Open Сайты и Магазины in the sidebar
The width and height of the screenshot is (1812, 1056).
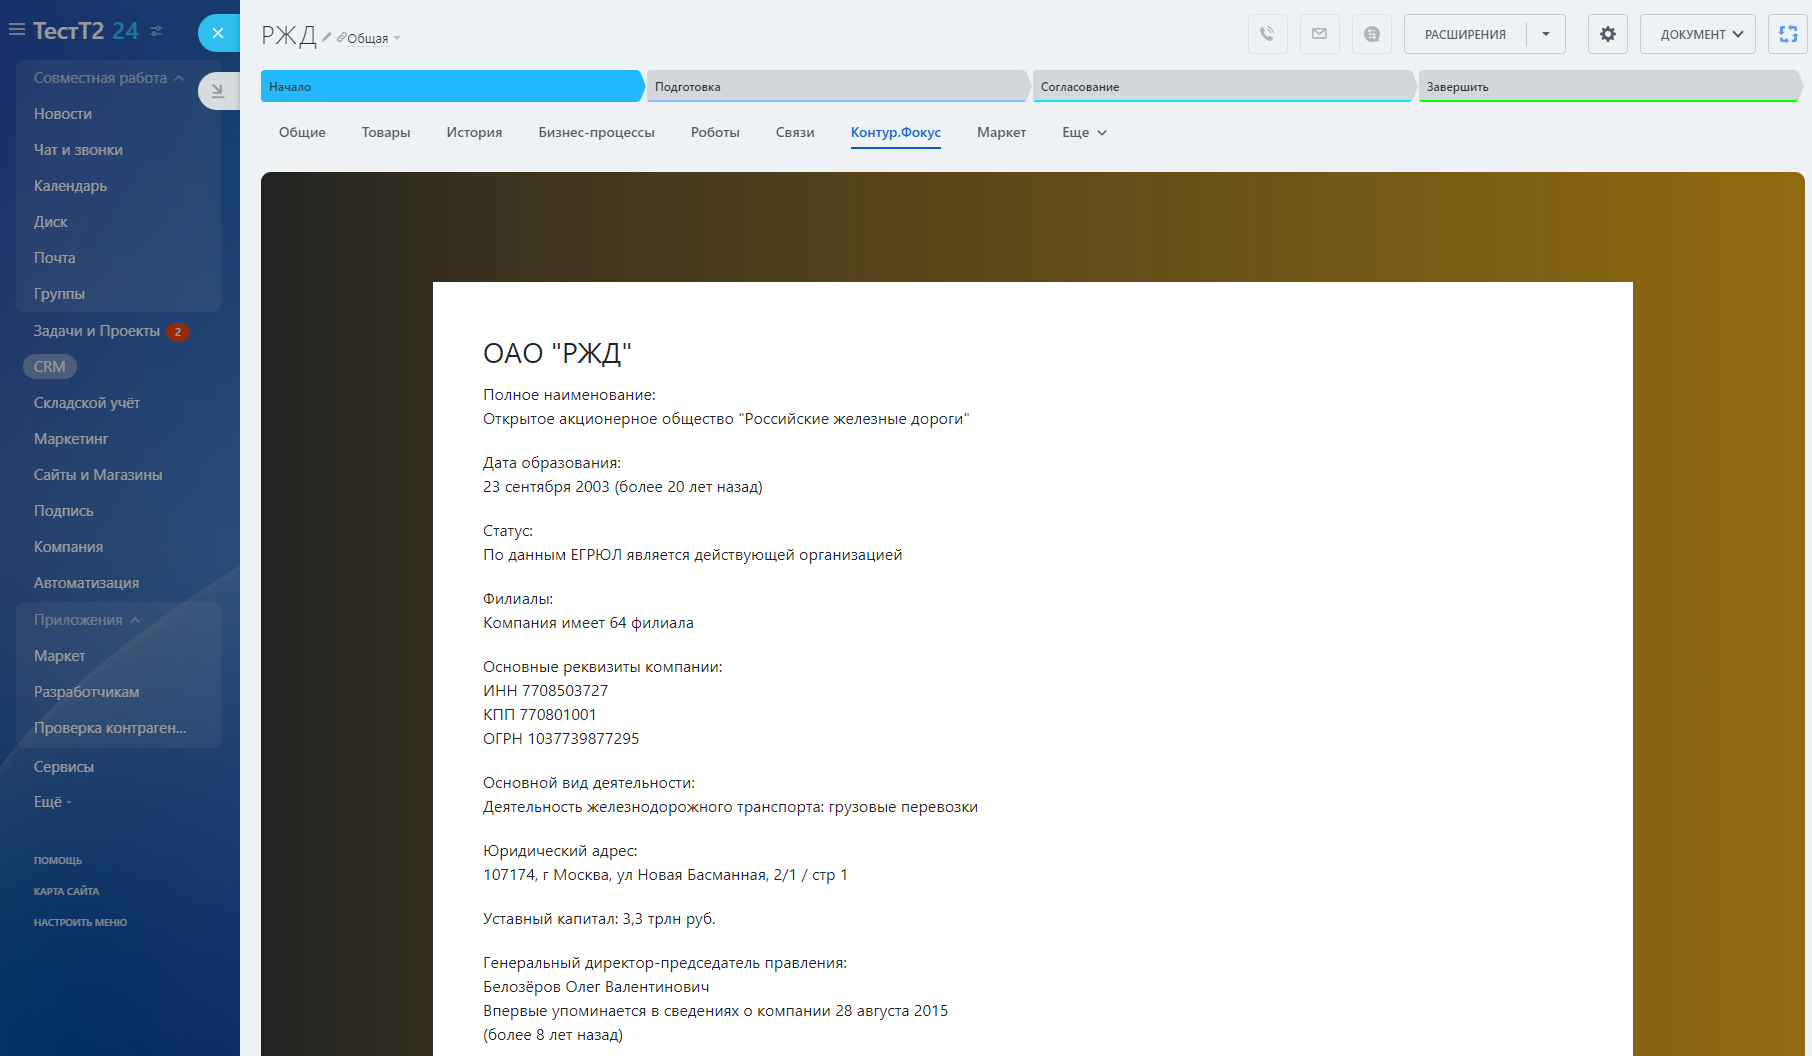98,475
